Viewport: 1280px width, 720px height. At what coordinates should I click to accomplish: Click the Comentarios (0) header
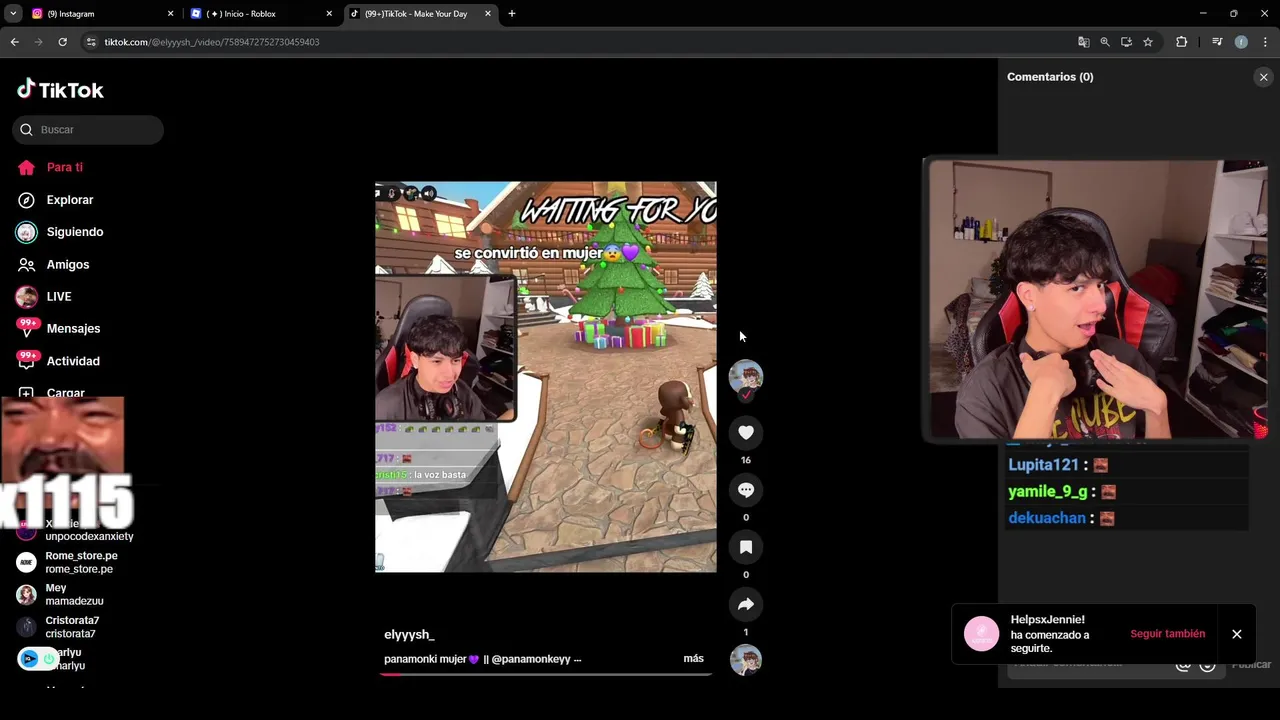click(x=1050, y=77)
